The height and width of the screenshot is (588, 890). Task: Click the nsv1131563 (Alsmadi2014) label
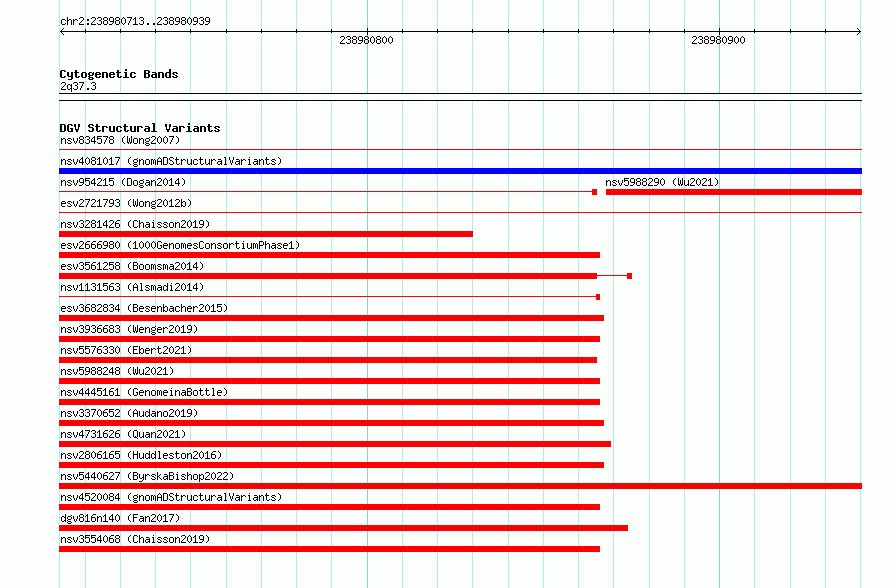(132, 287)
